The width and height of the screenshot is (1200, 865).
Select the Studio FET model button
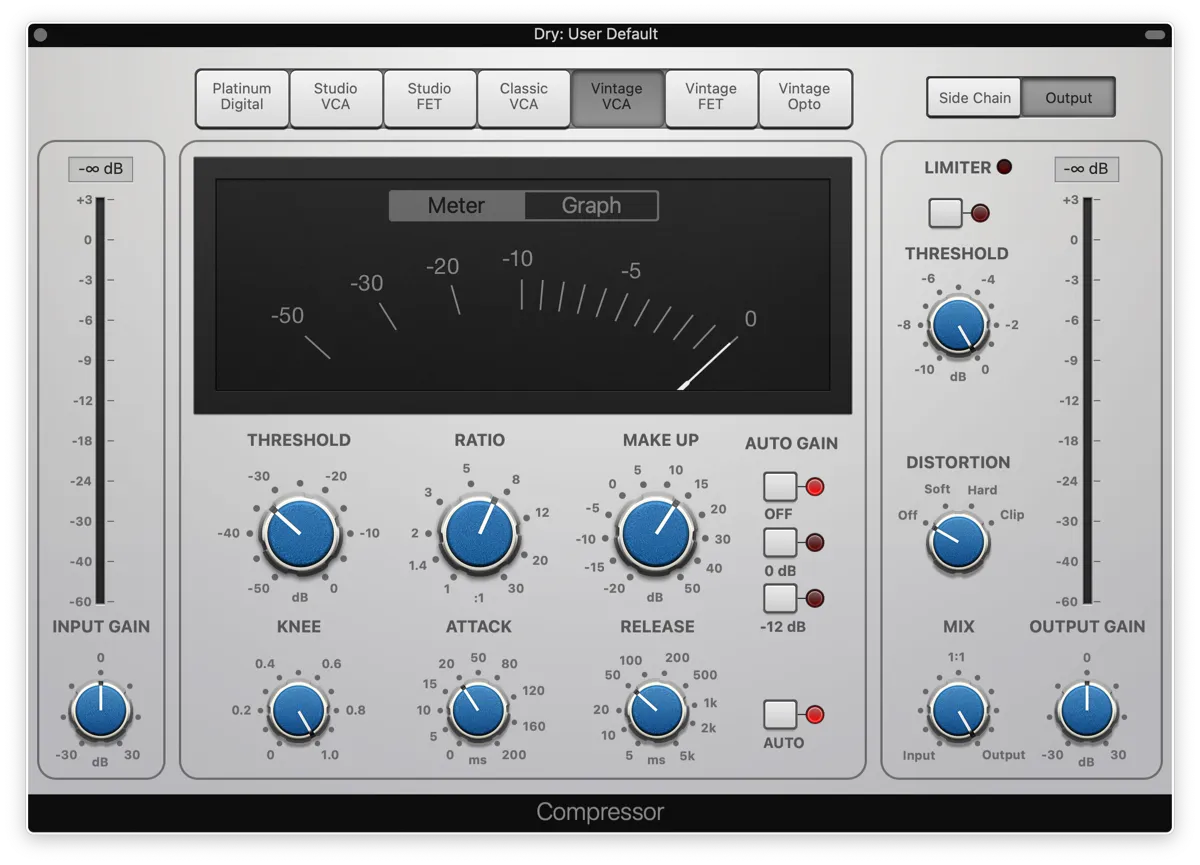(429, 97)
